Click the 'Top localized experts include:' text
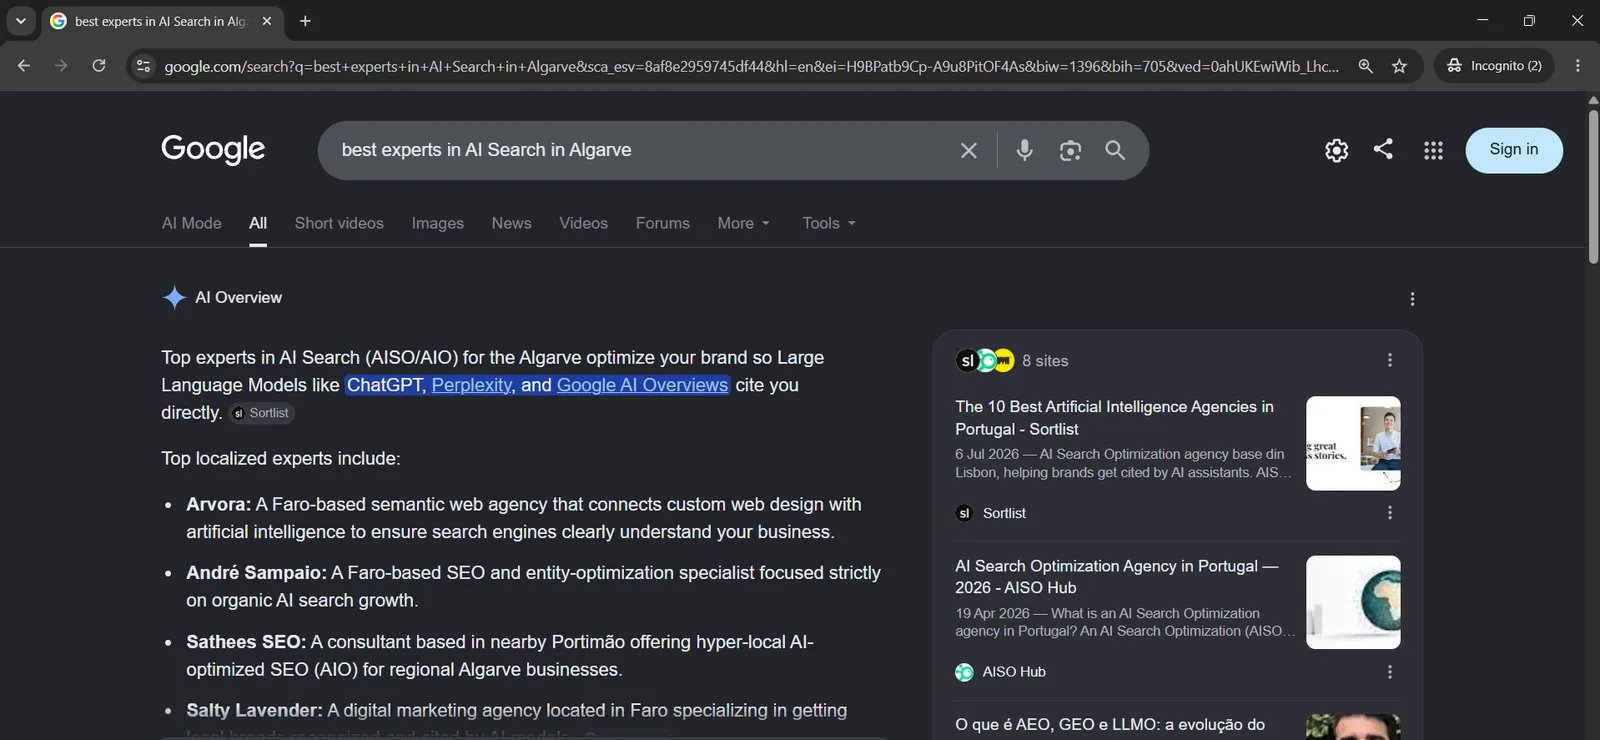 281,459
